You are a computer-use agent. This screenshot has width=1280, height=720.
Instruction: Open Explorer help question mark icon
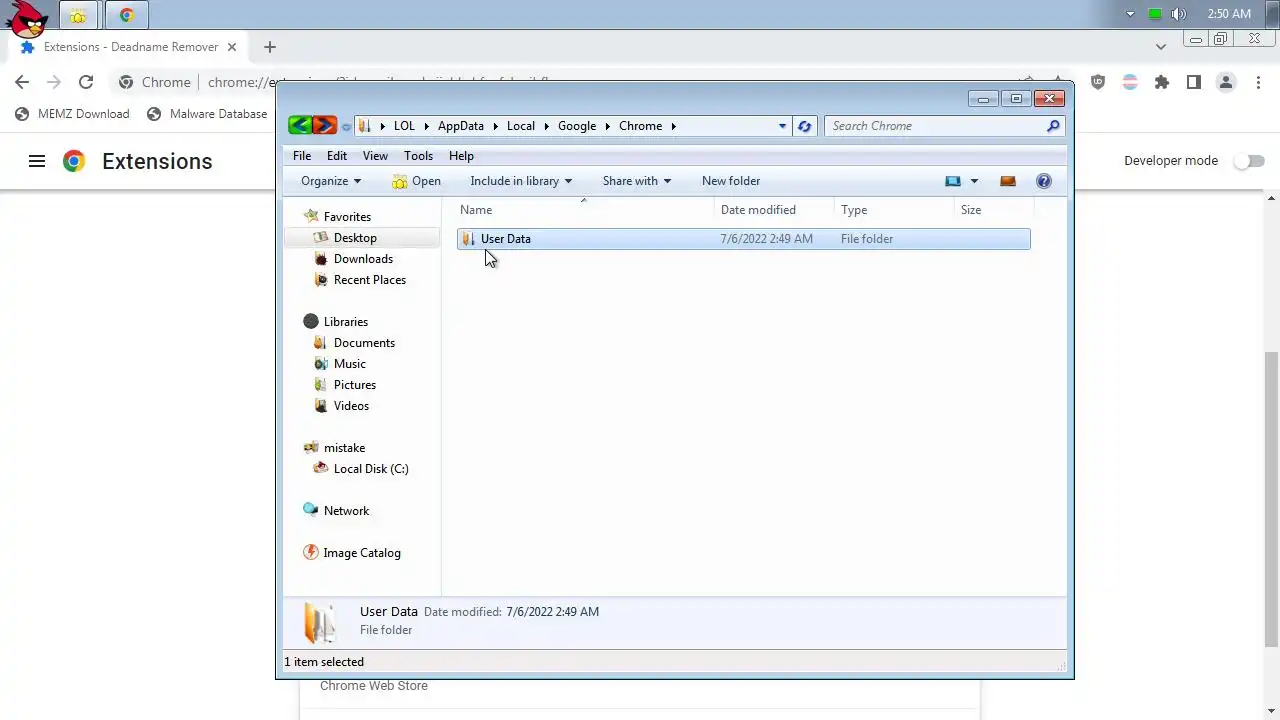[x=1044, y=181]
